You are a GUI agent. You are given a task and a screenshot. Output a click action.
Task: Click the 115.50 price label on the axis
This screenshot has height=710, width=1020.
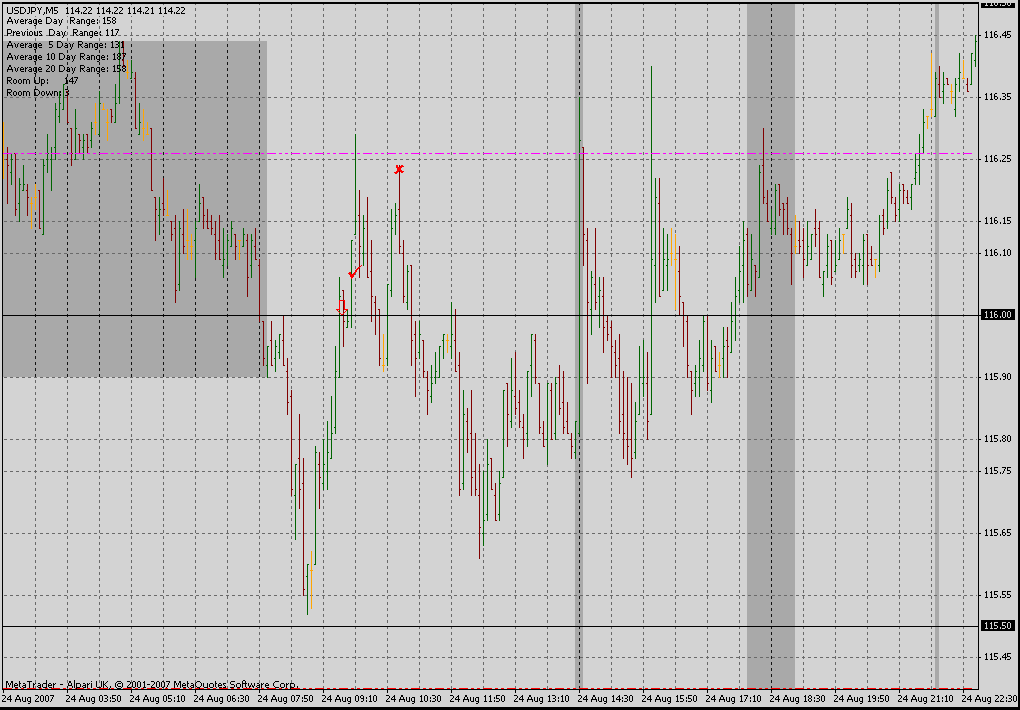click(997, 626)
